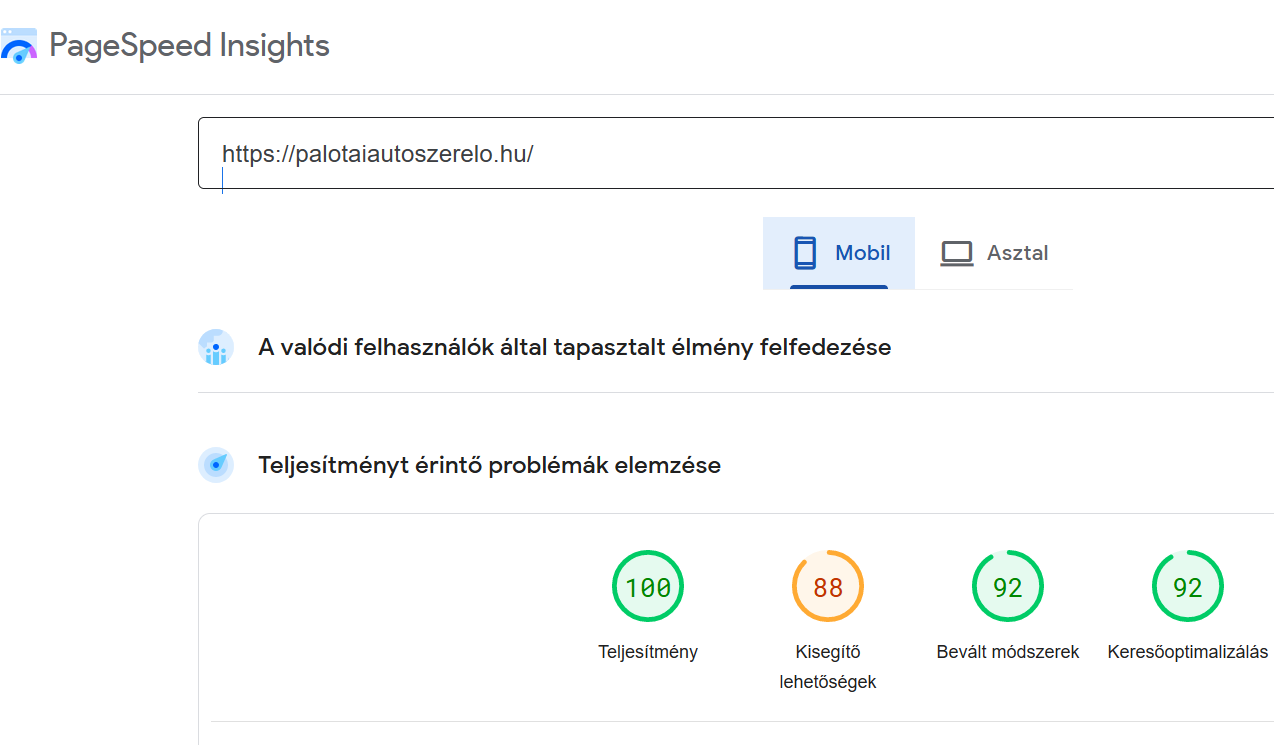Click the PageSpeed Insights logo icon
Image resolution: width=1274 pixels, height=745 pixels.
(x=19, y=47)
